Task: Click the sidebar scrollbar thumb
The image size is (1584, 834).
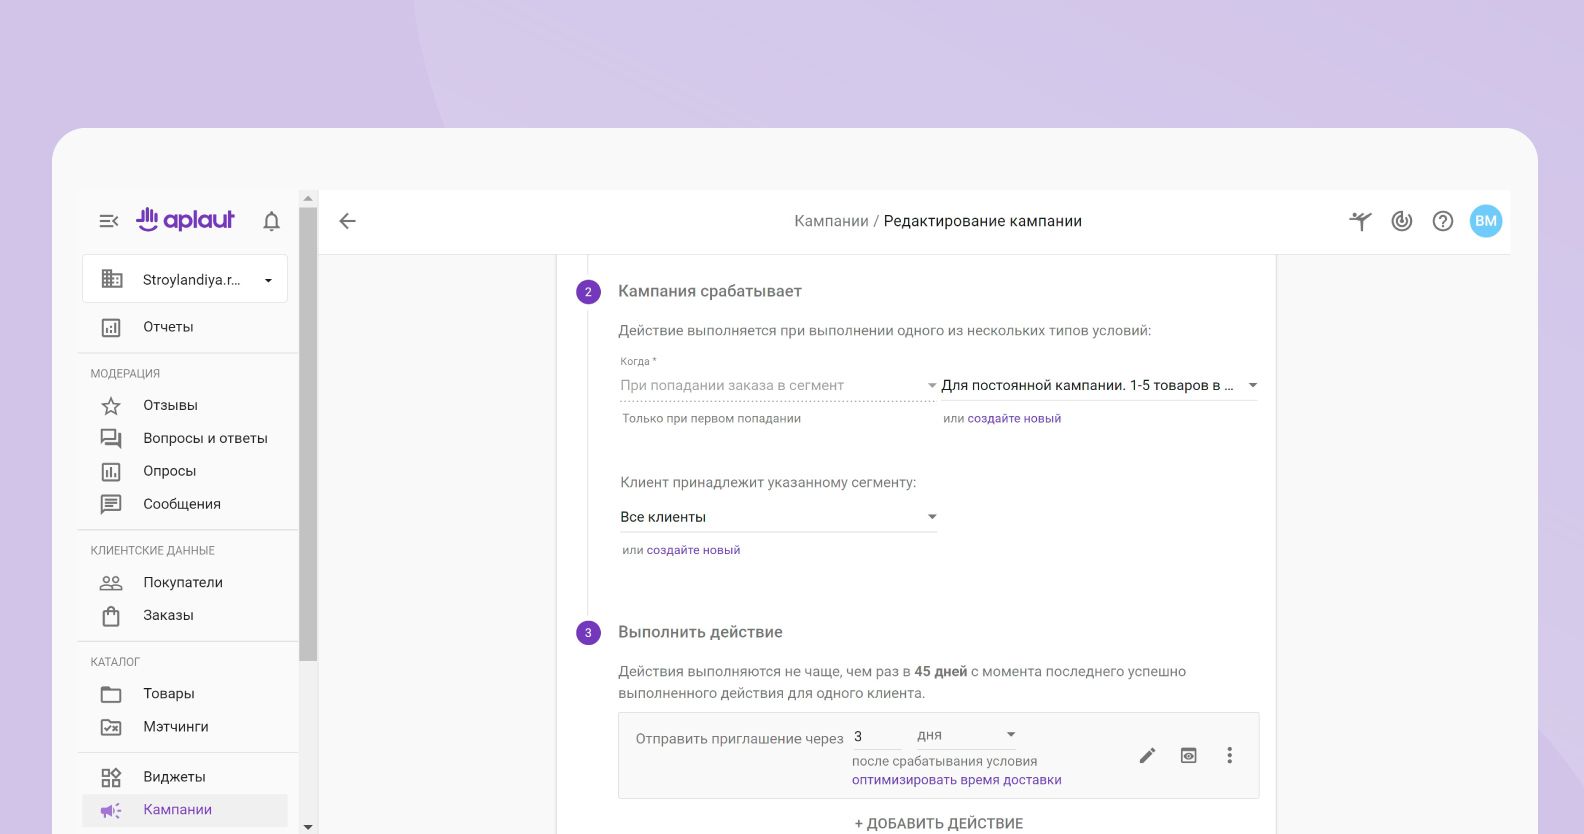Action: 308,434
